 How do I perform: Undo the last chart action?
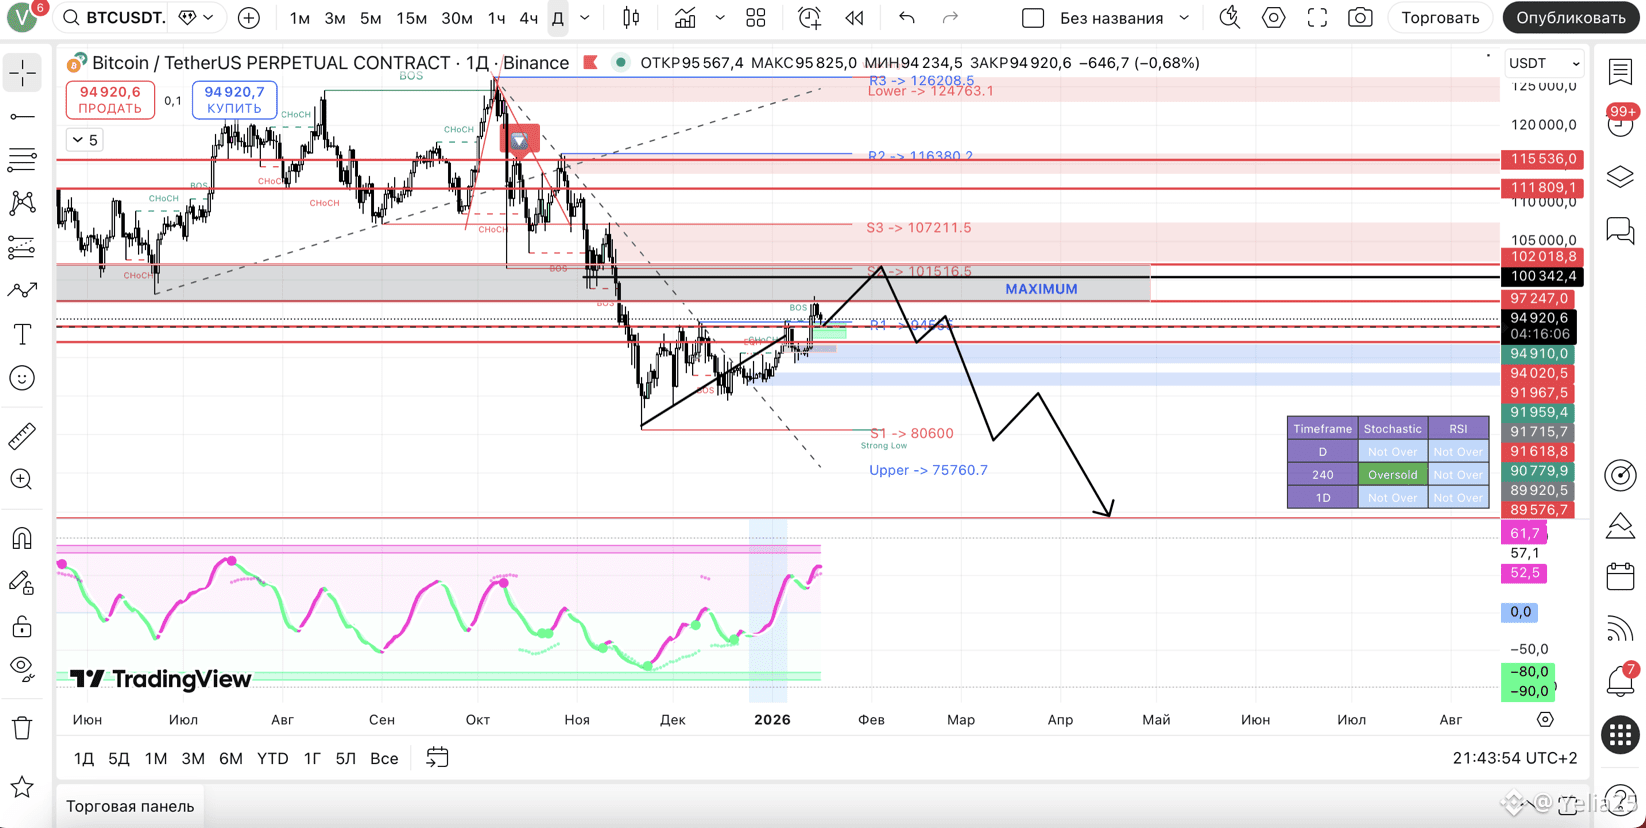[x=907, y=18]
